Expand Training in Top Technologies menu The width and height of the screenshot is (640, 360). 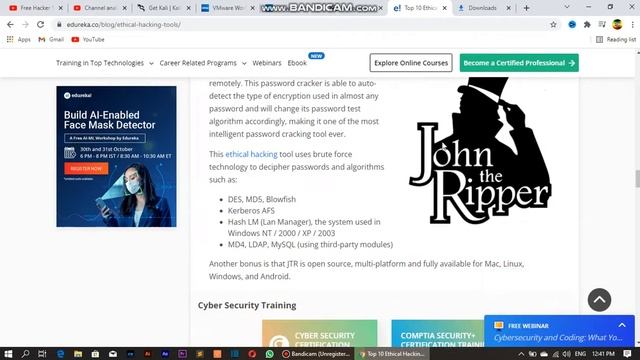click(104, 63)
